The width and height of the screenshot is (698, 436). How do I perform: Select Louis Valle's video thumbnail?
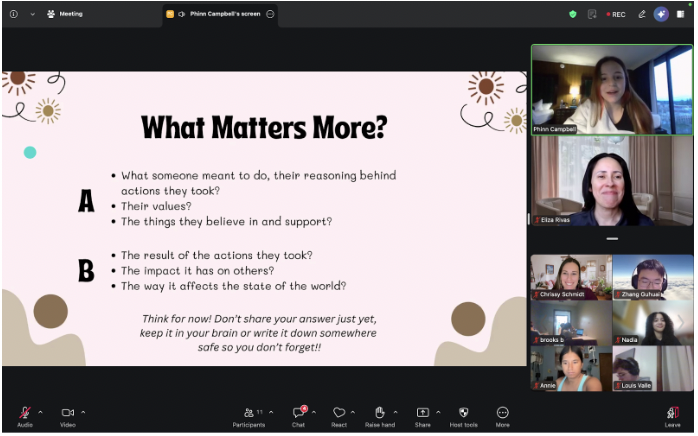tap(653, 369)
